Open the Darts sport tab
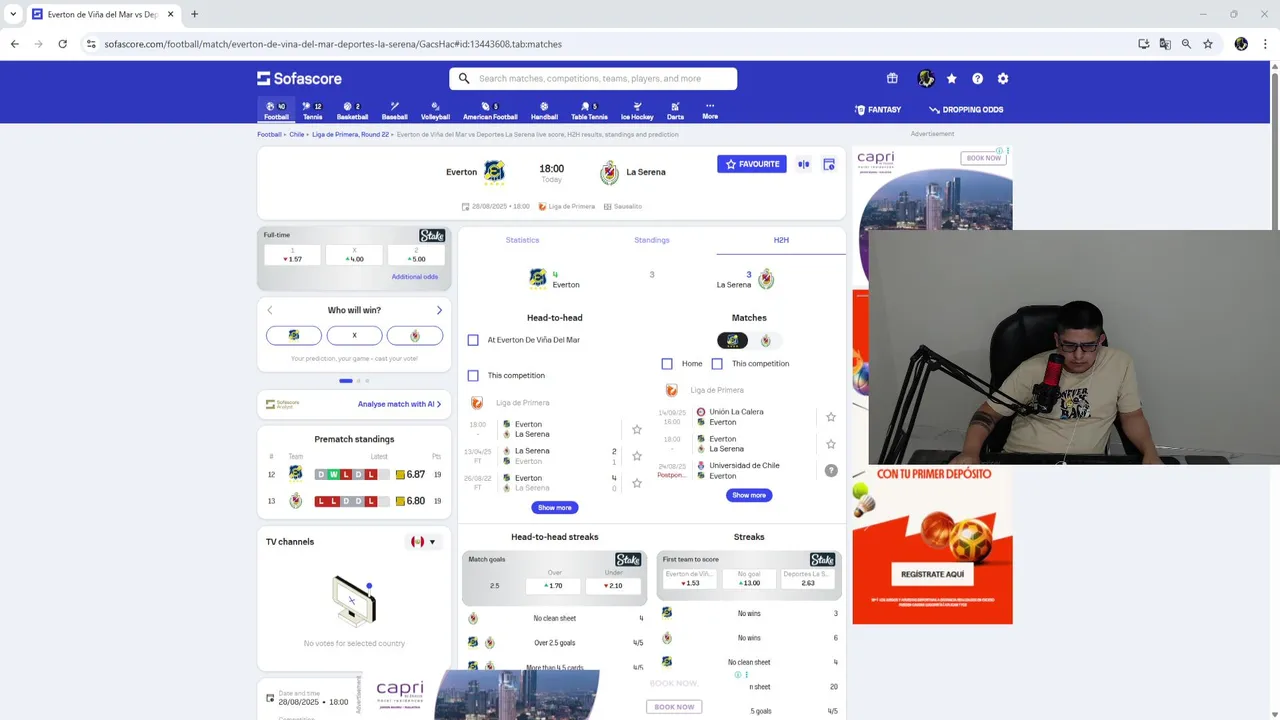The height and width of the screenshot is (720, 1280). [x=675, y=111]
